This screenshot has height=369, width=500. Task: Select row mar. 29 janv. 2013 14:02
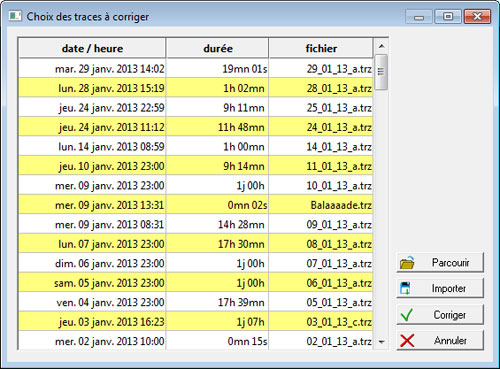point(196,69)
